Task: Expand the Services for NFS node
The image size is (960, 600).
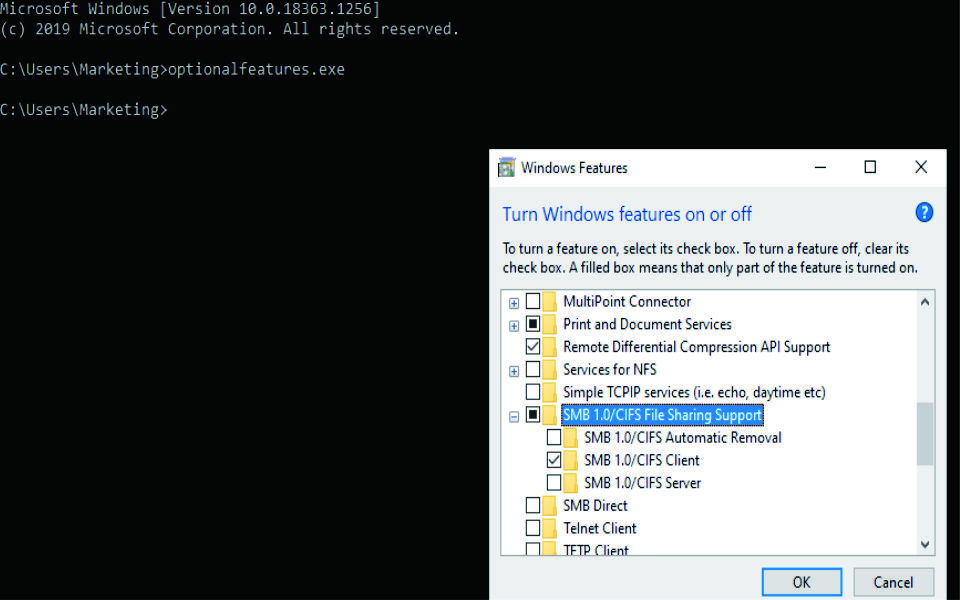Action: (x=514, y=371)
